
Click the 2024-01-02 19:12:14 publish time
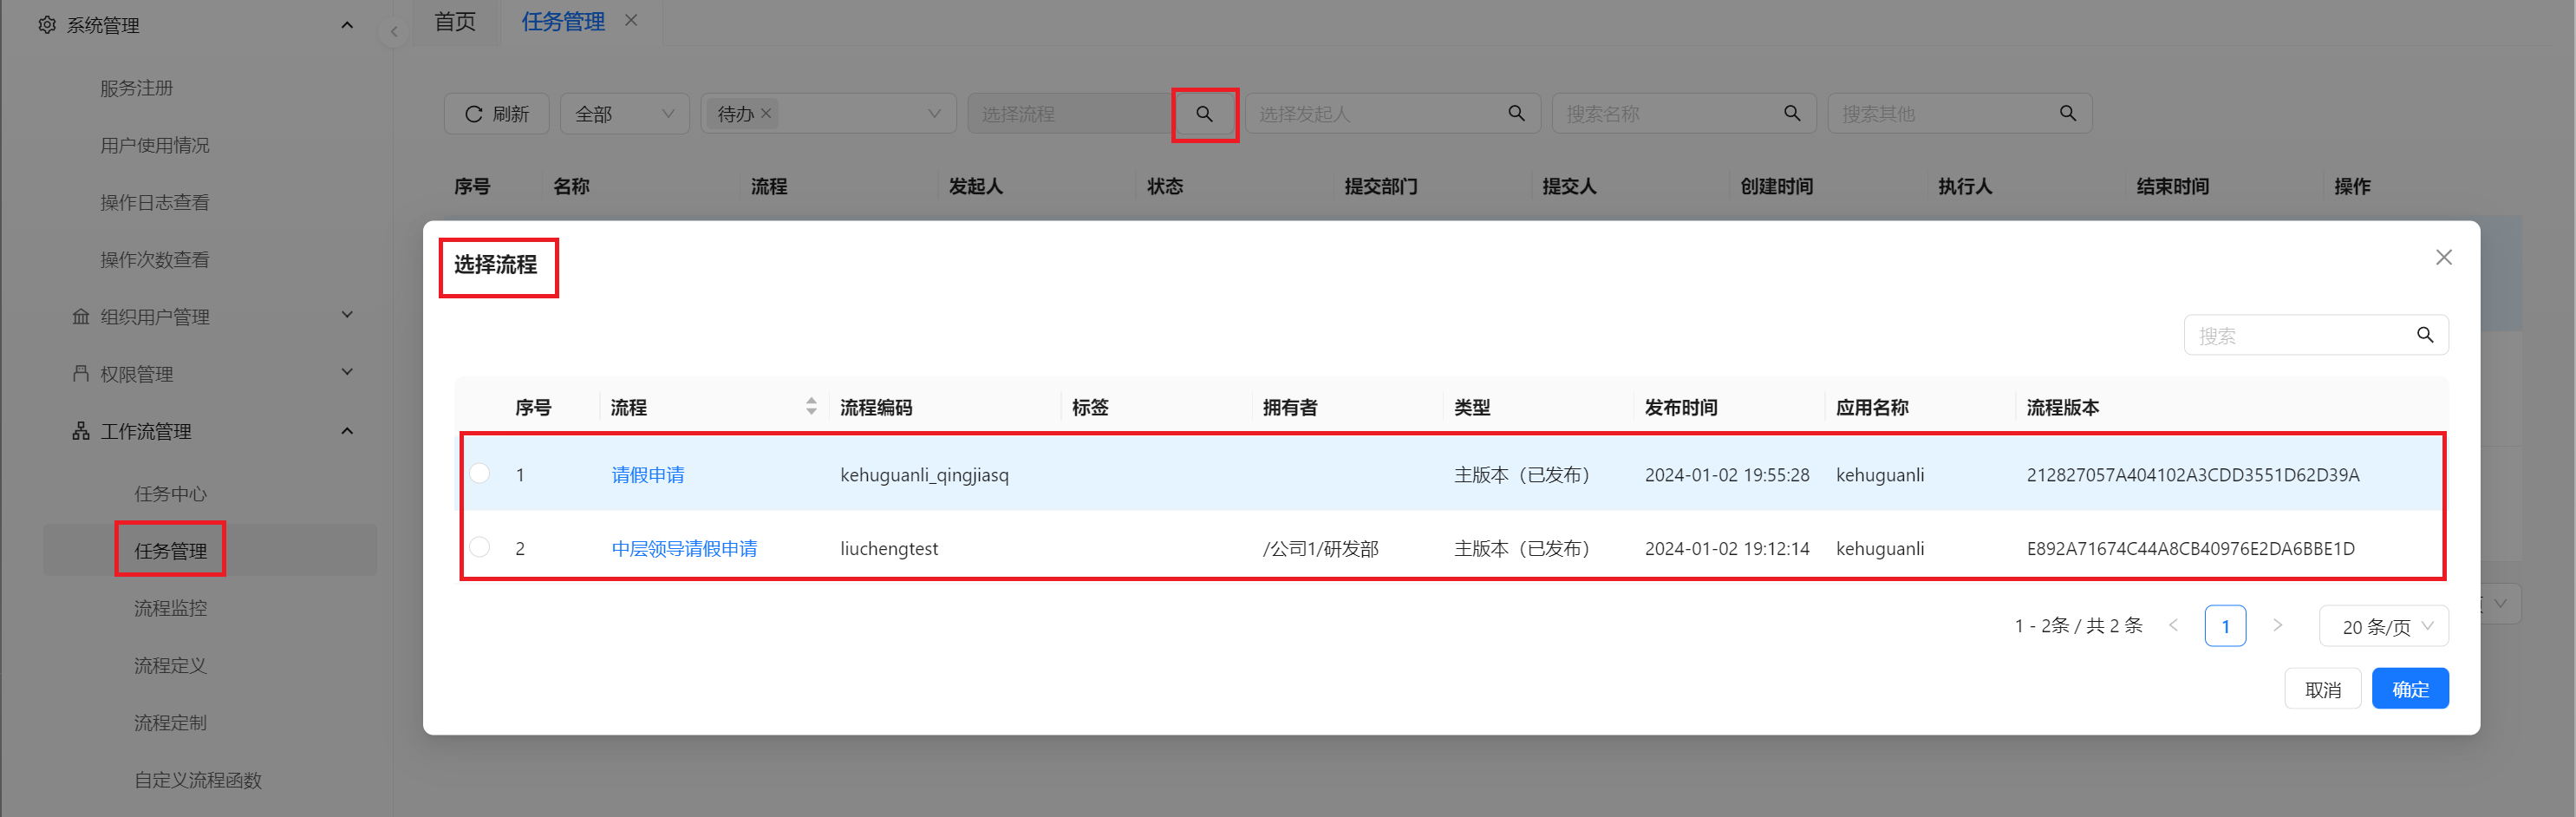point(1727,548)
